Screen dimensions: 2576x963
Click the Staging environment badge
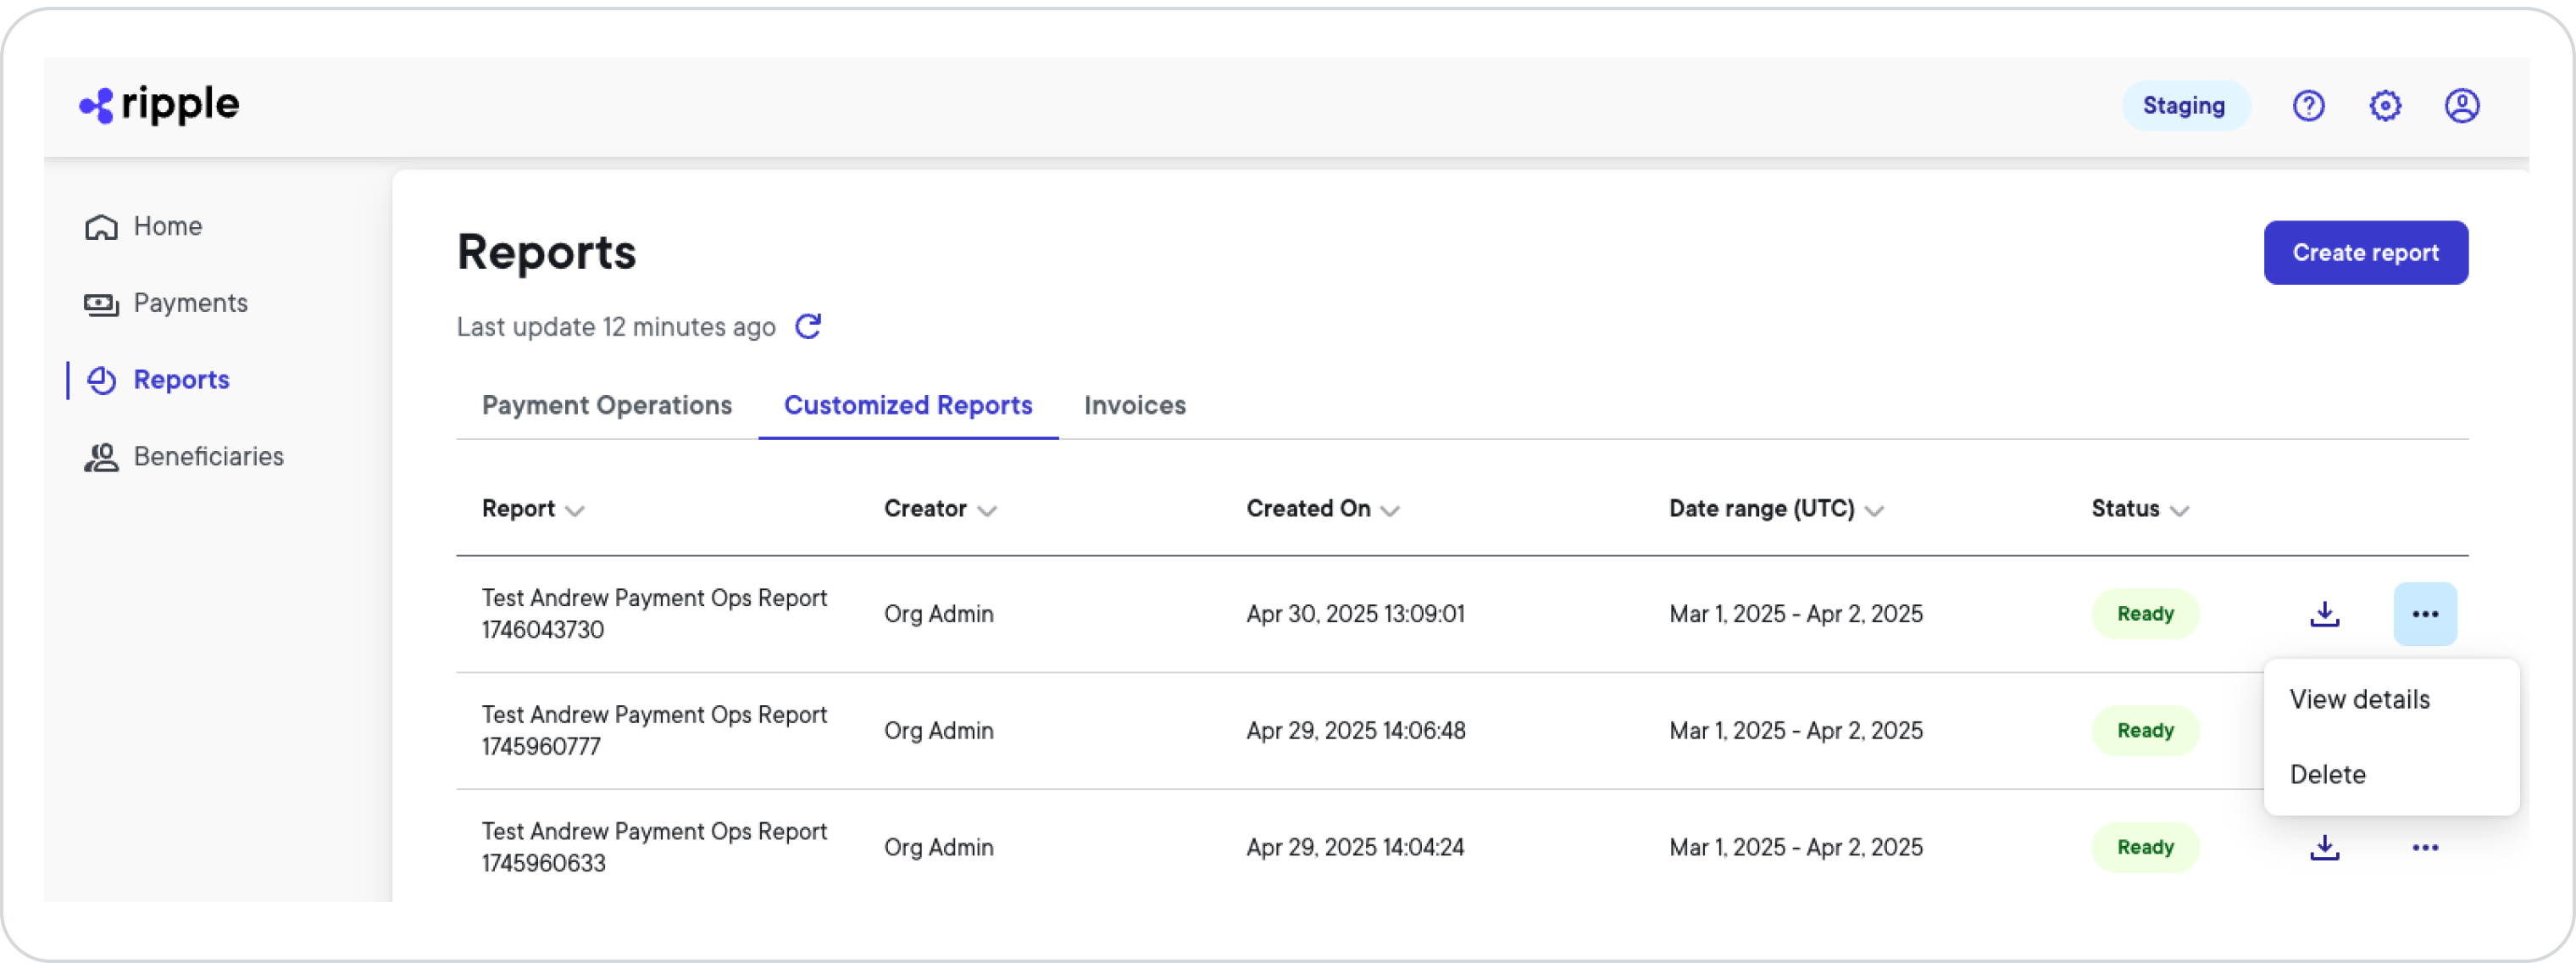coord(2185,105)
